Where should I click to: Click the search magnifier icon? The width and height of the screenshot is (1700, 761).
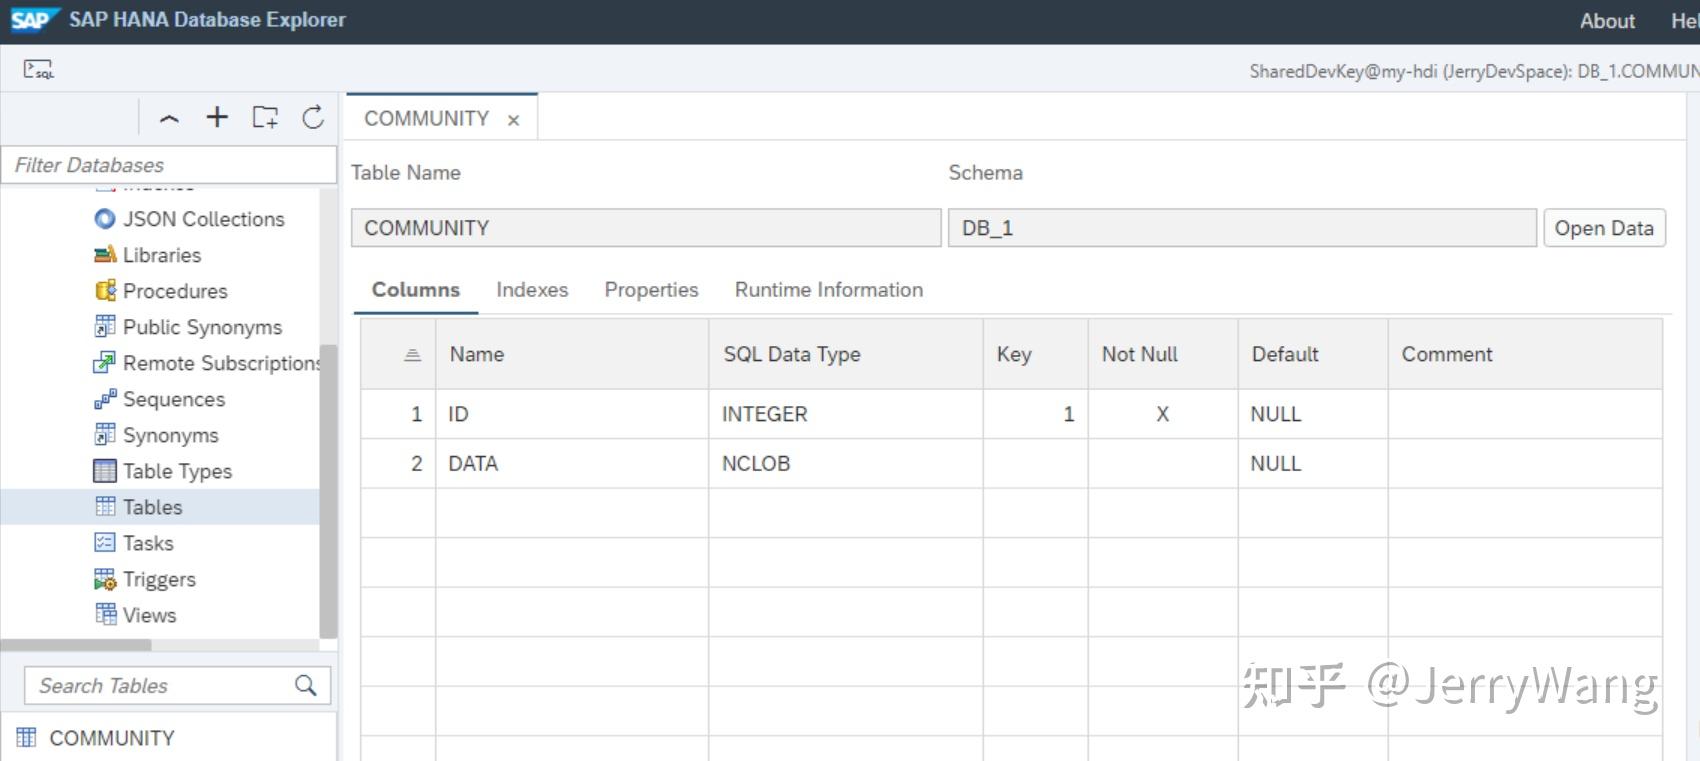pyautogui.click(x=306, y=685)
